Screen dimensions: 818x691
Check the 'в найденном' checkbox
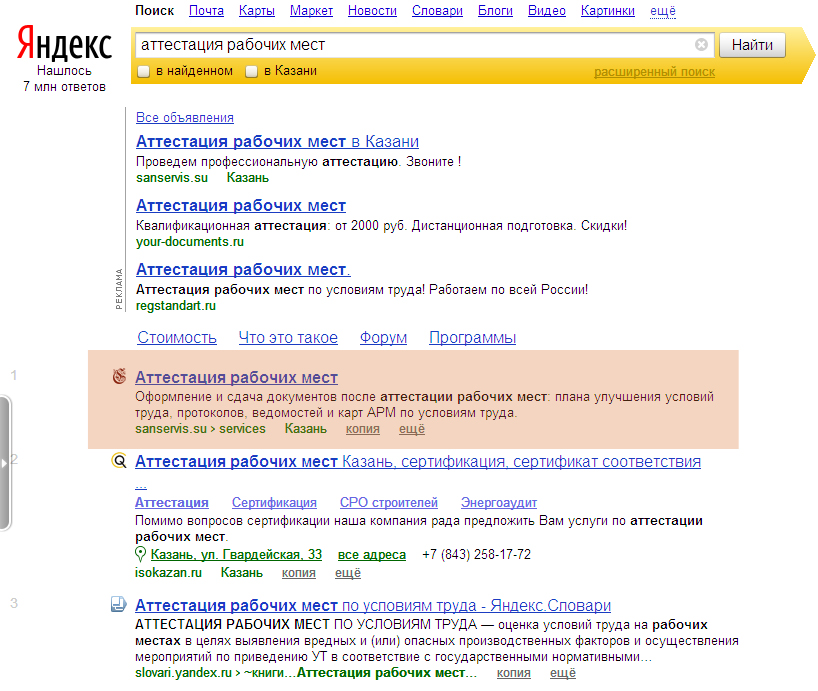tap(143, 71)
